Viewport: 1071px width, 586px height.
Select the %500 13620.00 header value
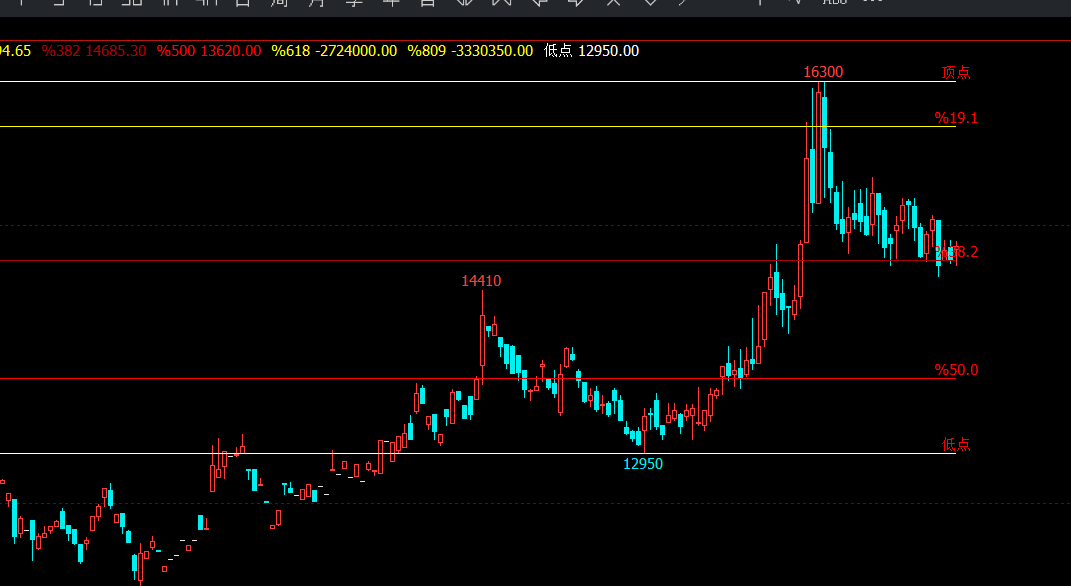(208, 51)
